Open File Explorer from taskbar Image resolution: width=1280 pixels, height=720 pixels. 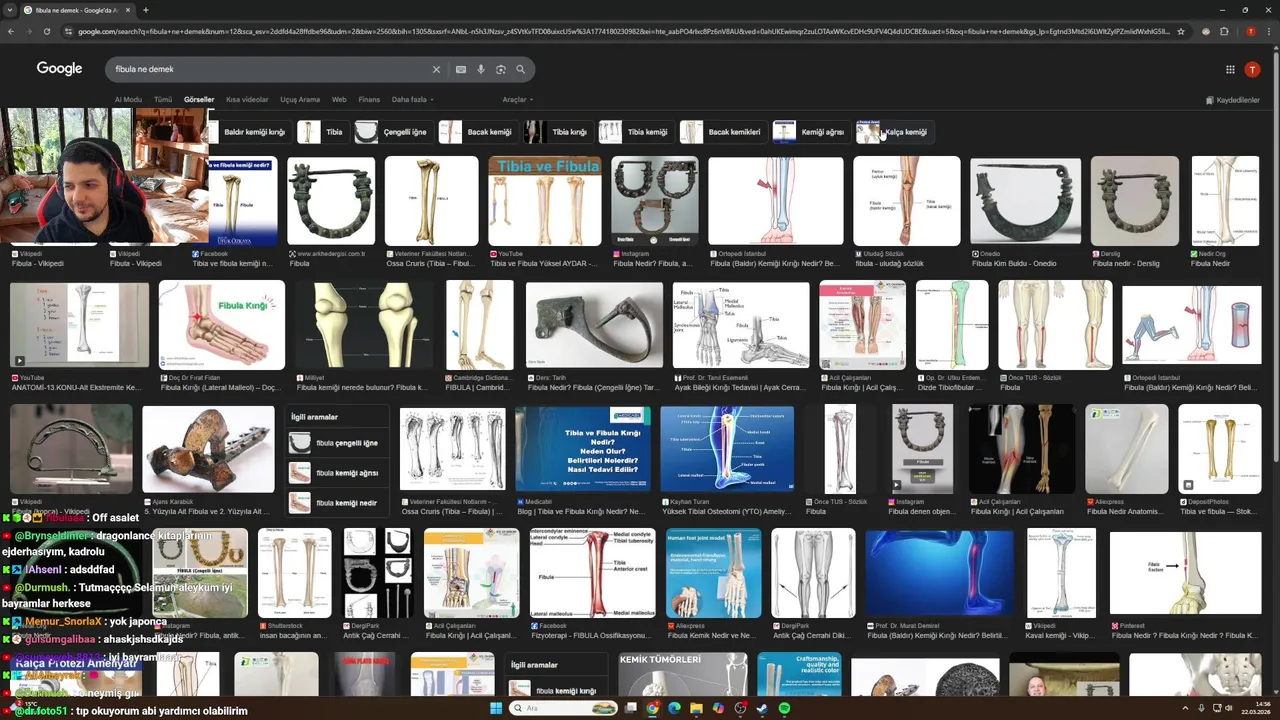(696, 708)
